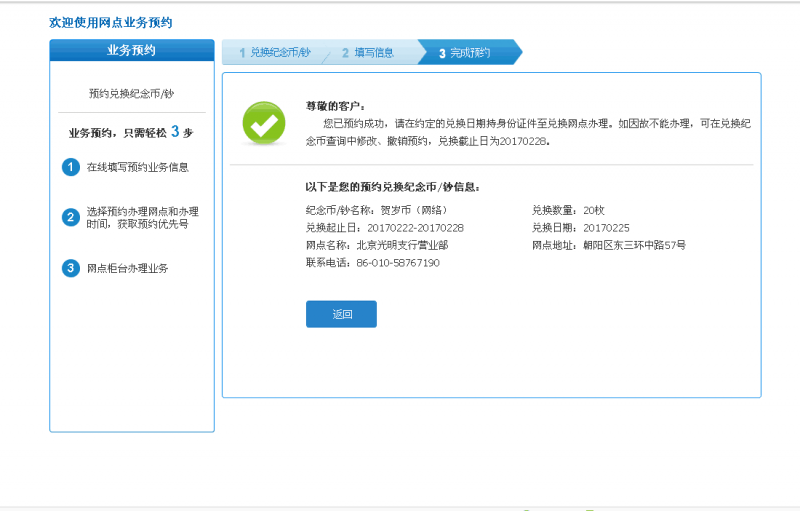Click the 网点柜台办理业务 step text
Viewport: 800px width, 511px height.
coord(128,268)
